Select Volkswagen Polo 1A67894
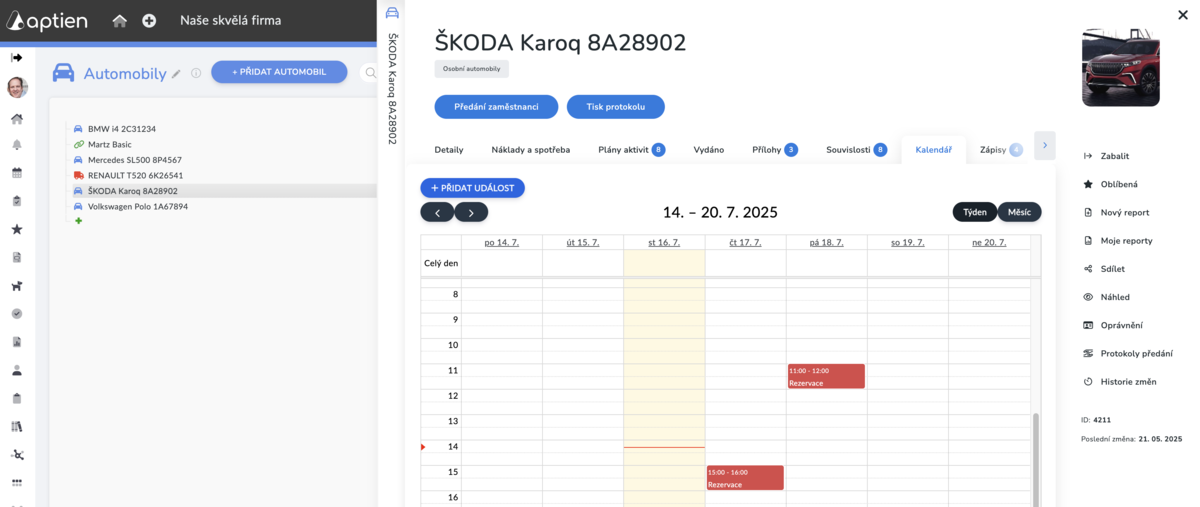This screenshot has height=507, width=1200. pos(138,207)
